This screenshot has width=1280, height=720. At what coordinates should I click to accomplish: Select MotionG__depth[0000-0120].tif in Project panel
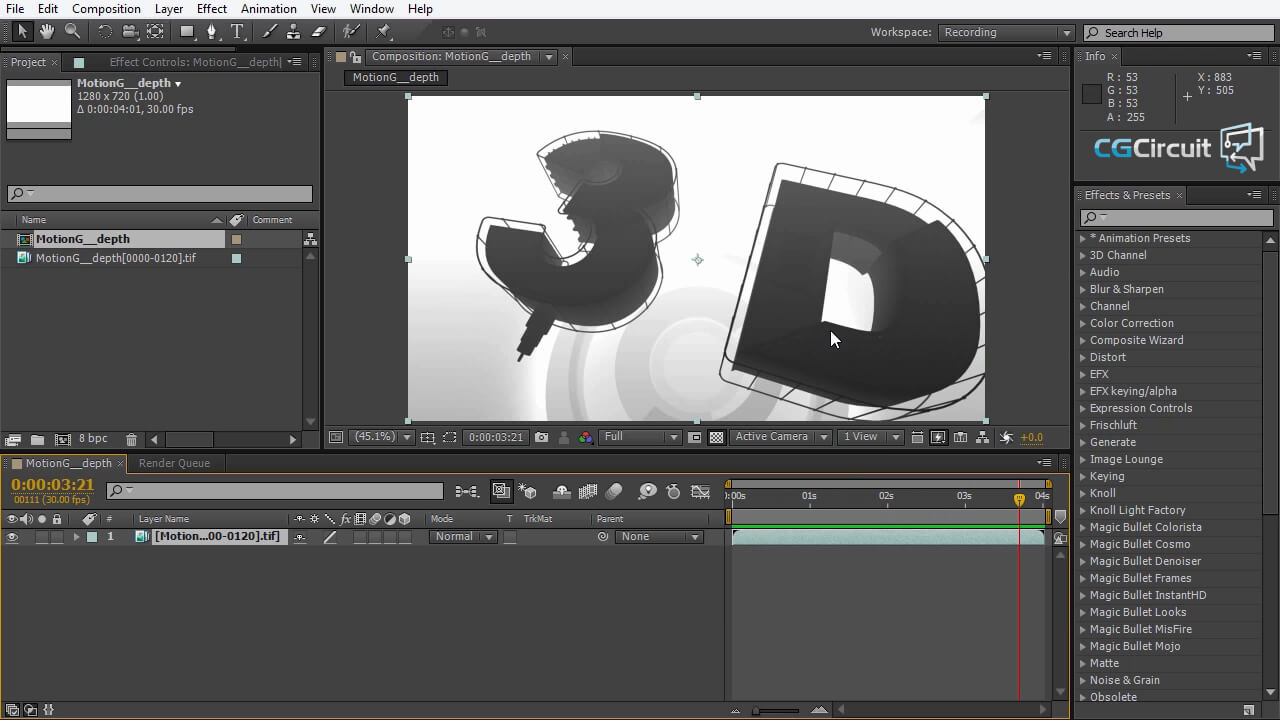115,258
